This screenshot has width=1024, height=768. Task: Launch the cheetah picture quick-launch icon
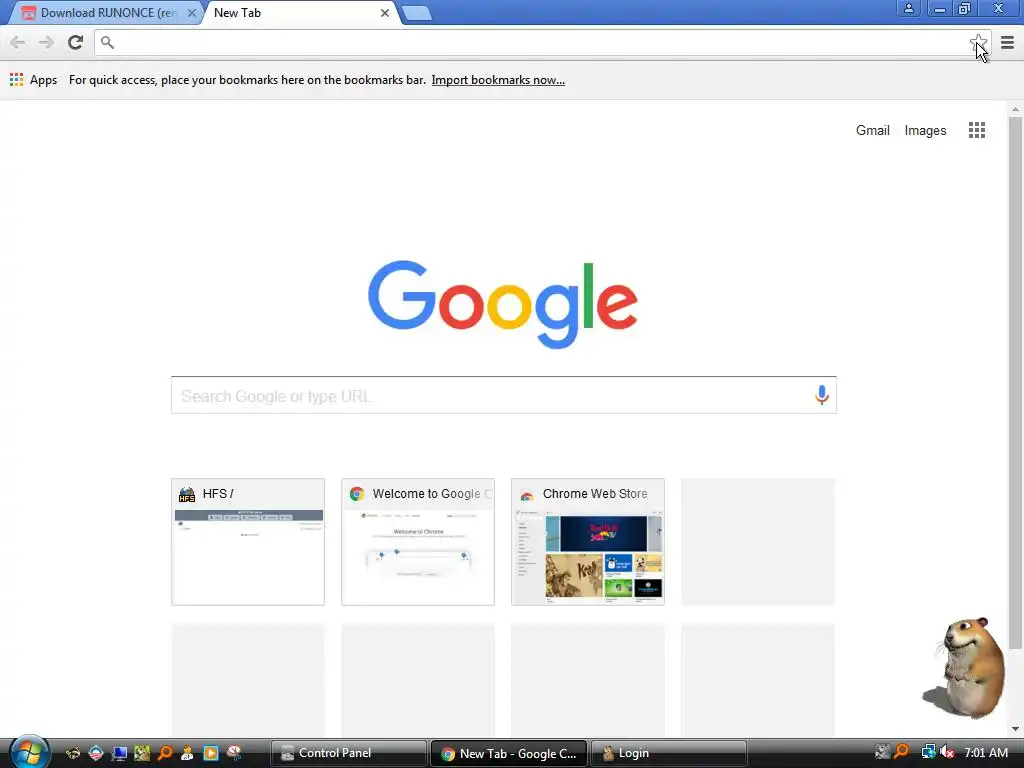(x=142, y=753)
